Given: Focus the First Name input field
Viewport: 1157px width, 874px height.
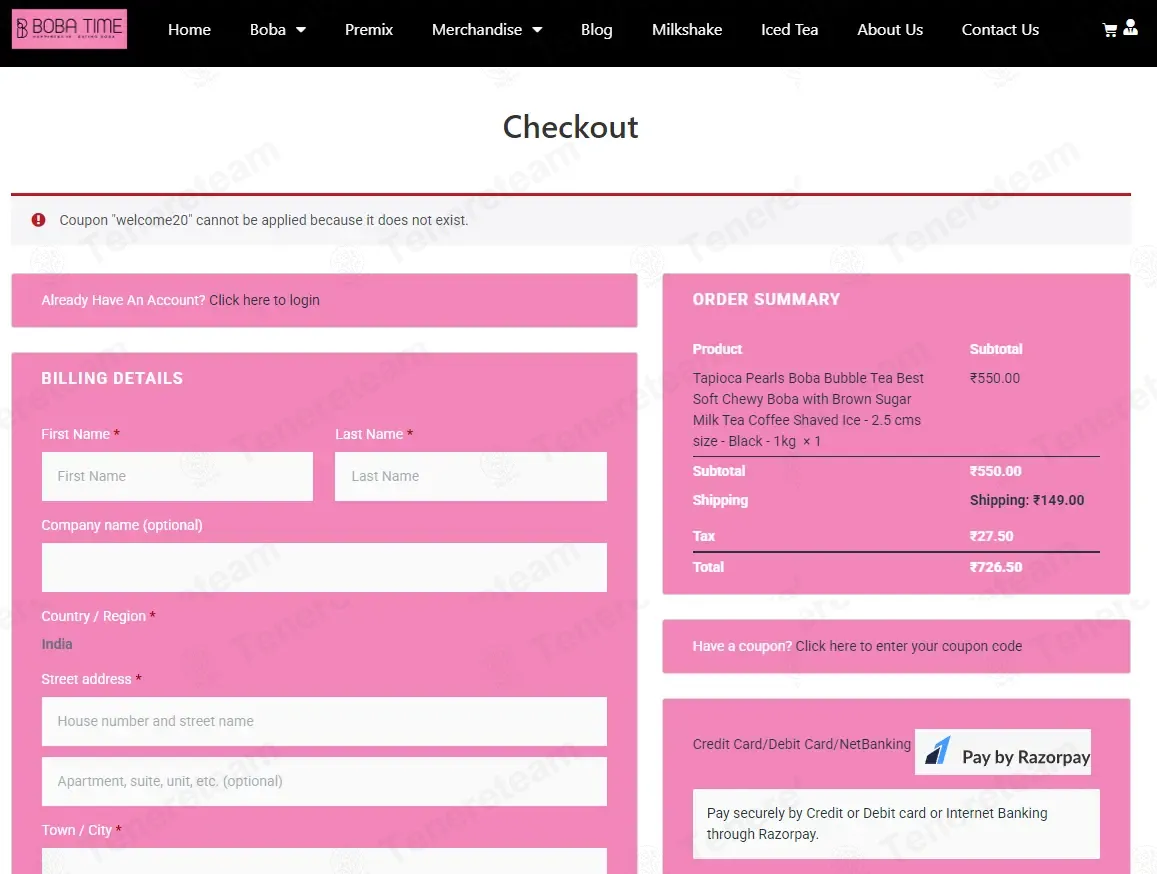Looking at the screenshot, I should [x=177, y=477].
